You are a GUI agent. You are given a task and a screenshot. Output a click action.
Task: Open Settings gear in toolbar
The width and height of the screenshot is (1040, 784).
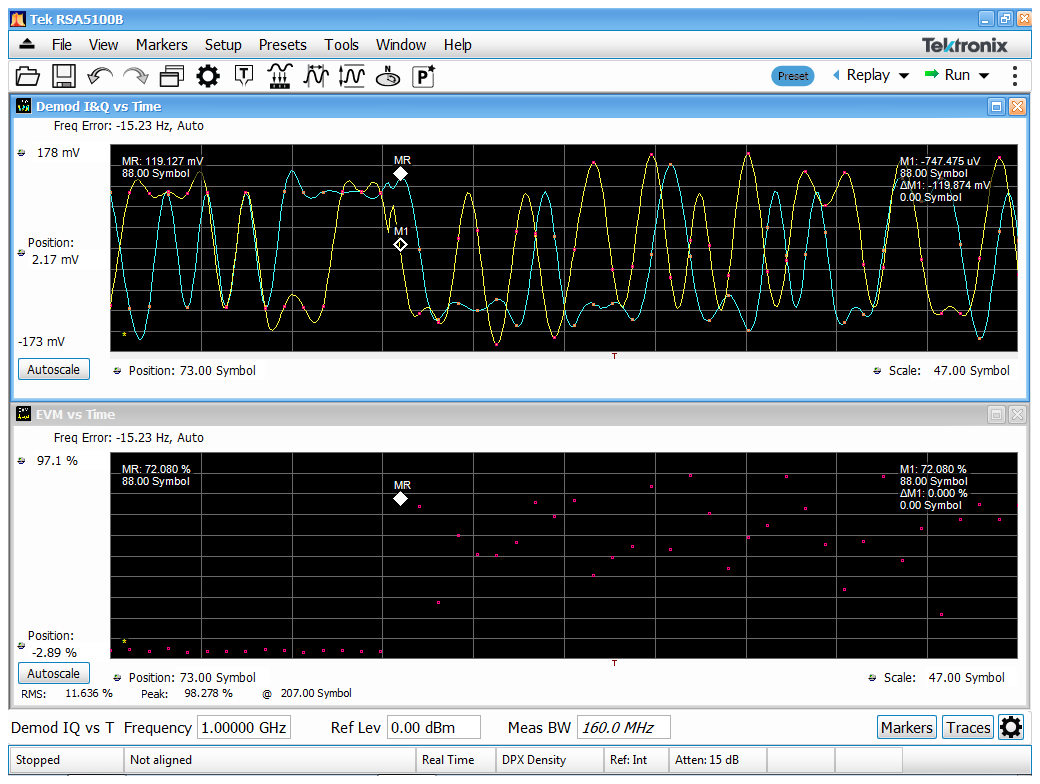pos(208,76)
